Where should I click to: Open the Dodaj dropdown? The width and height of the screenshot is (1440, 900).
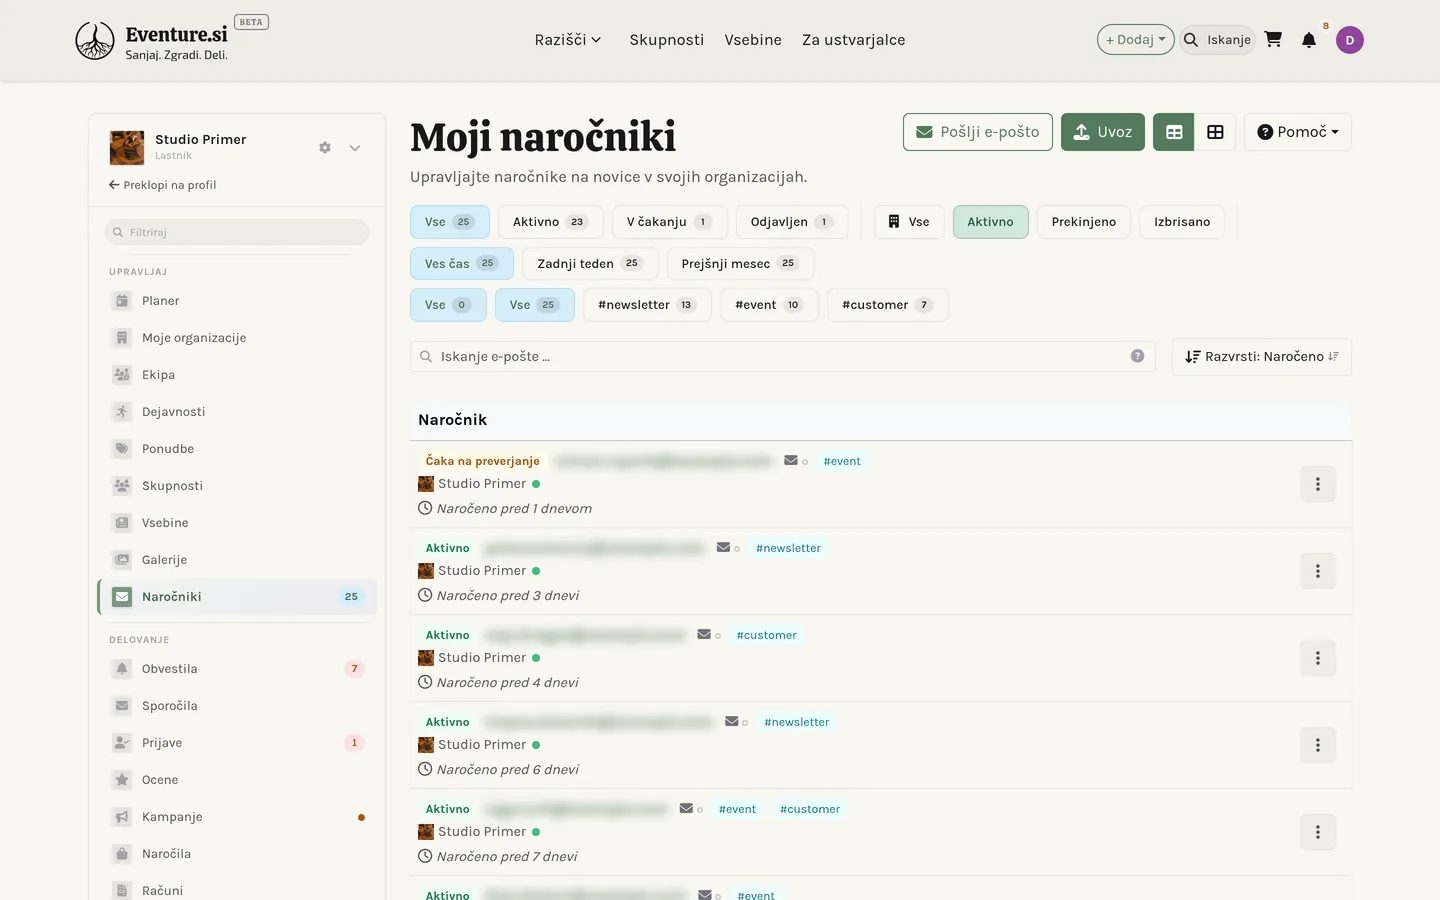1135,40
